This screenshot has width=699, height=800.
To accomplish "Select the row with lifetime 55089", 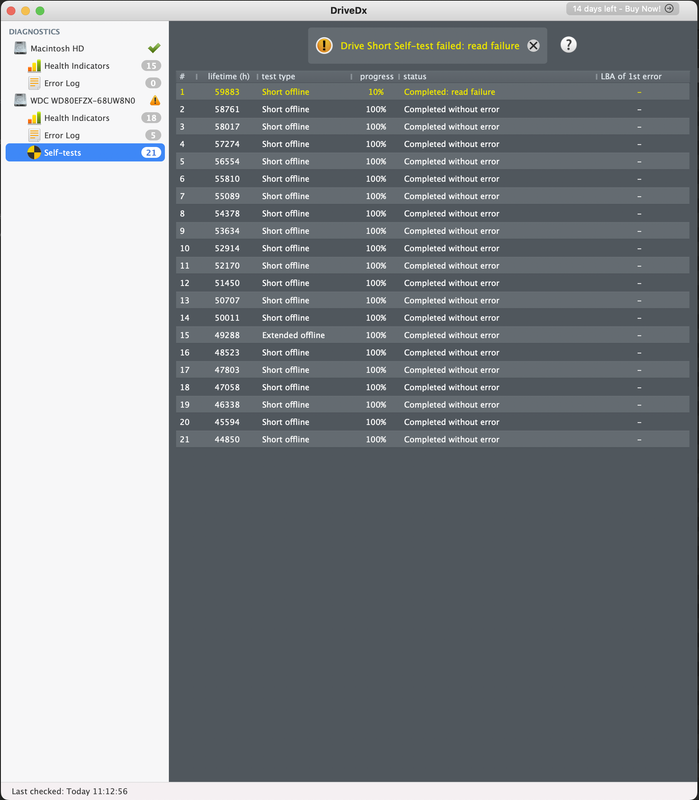I will (x=433, y=196).
